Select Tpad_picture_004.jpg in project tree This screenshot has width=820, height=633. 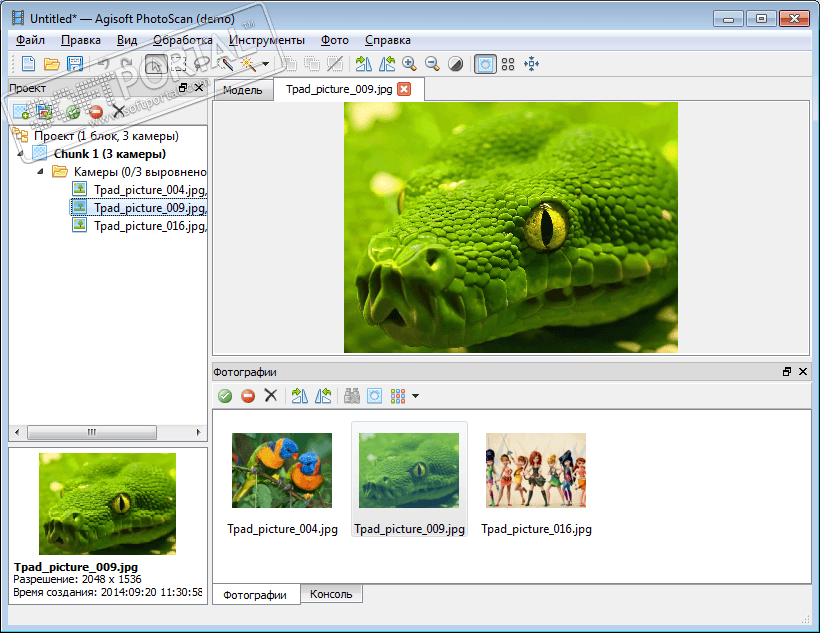(x=150, y=190)
